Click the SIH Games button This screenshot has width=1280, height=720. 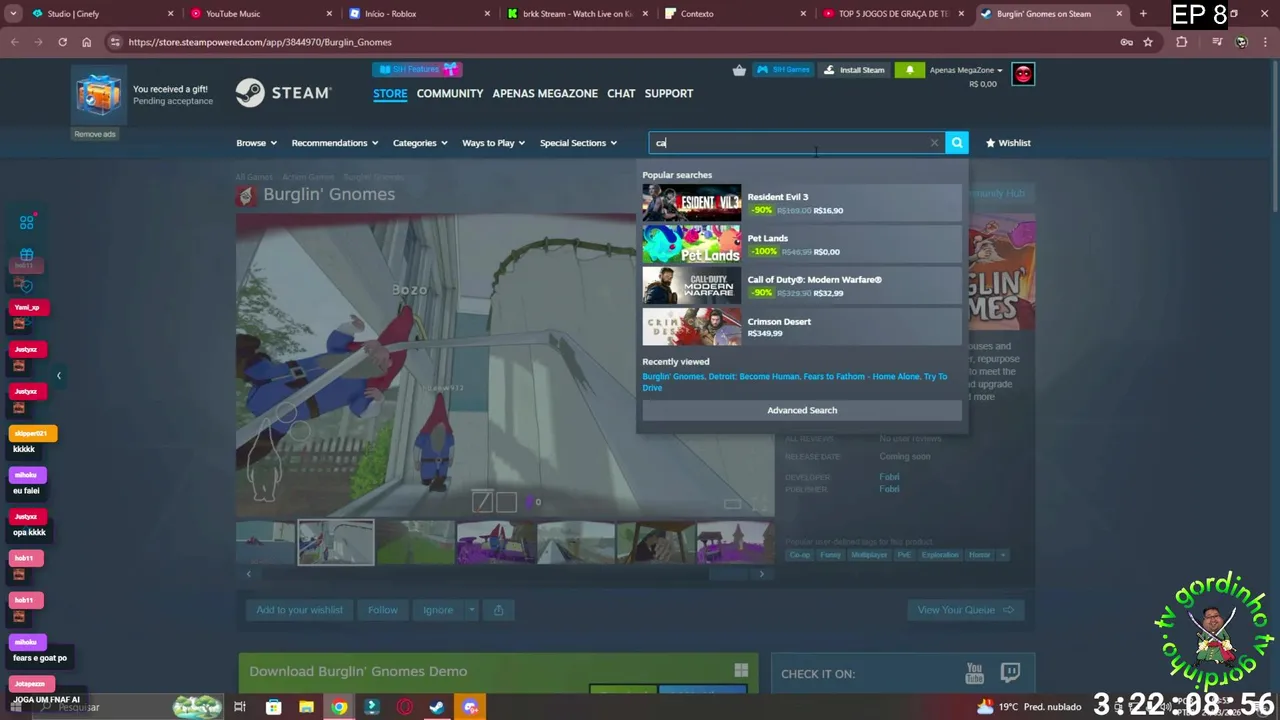[783, 70]
